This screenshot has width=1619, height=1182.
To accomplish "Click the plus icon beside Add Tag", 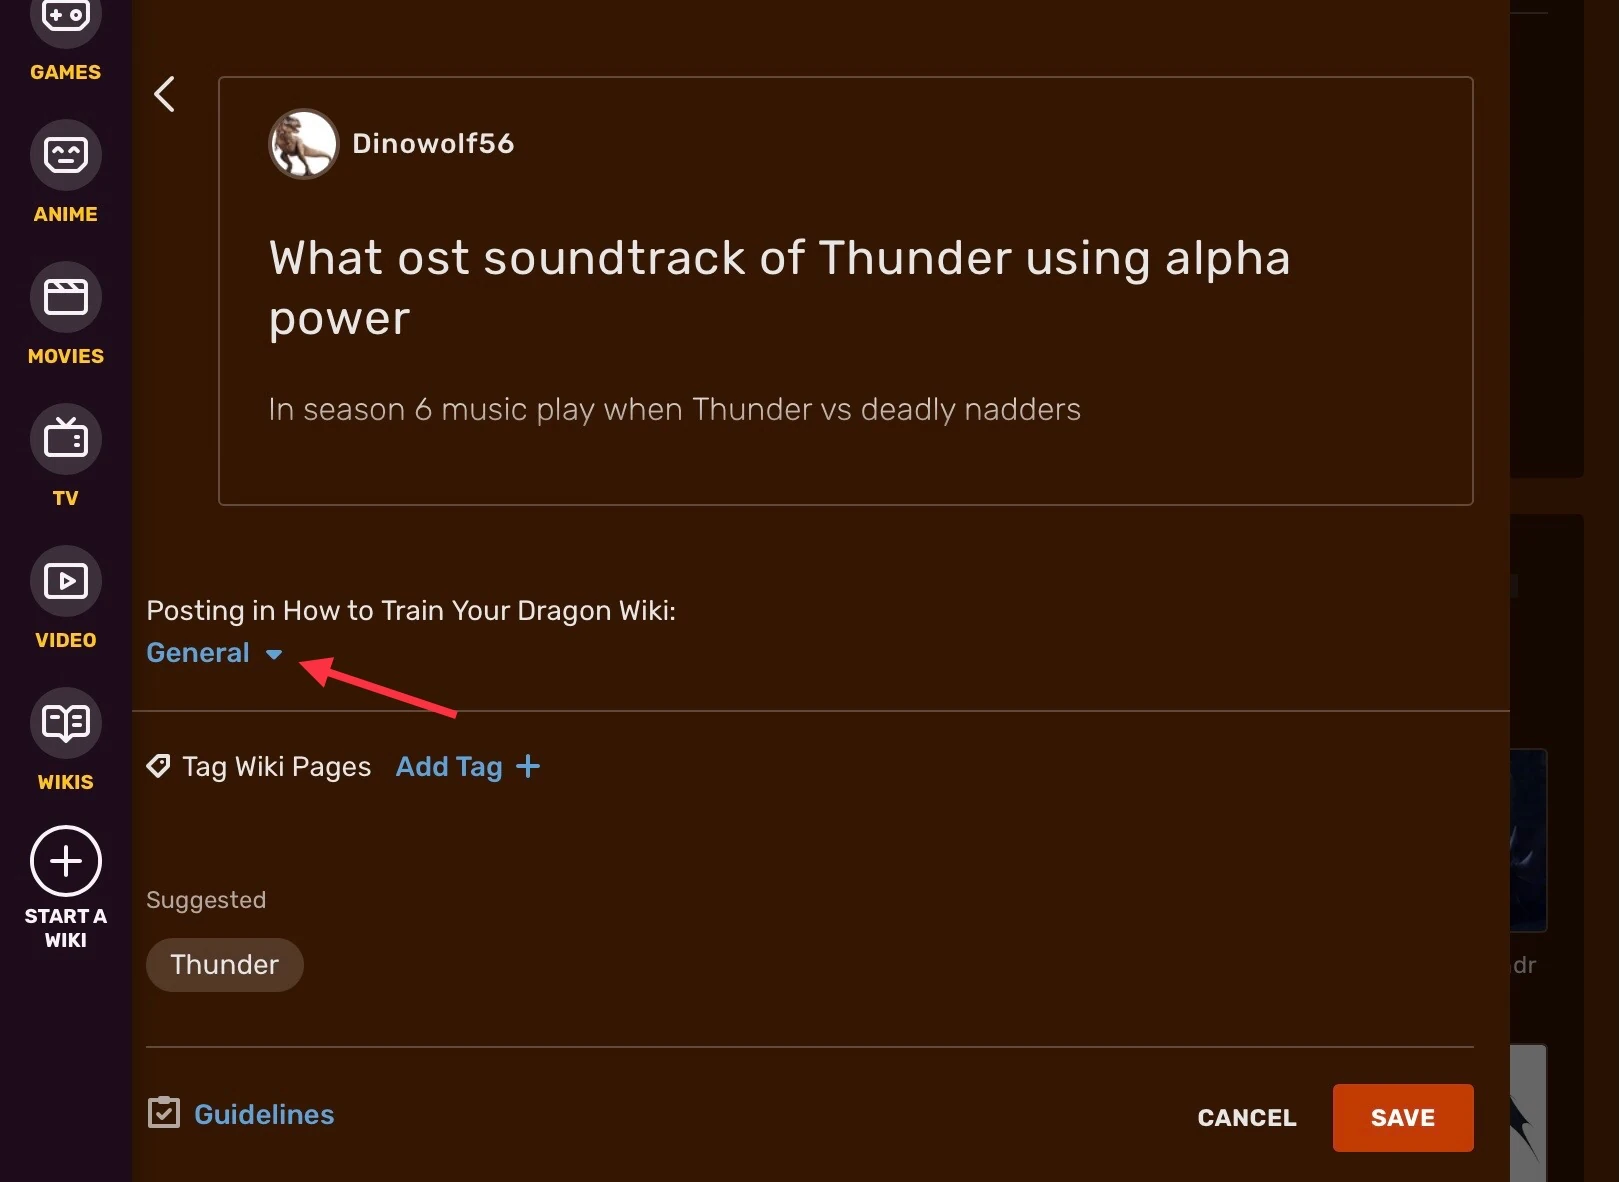I will coord(528,766).
